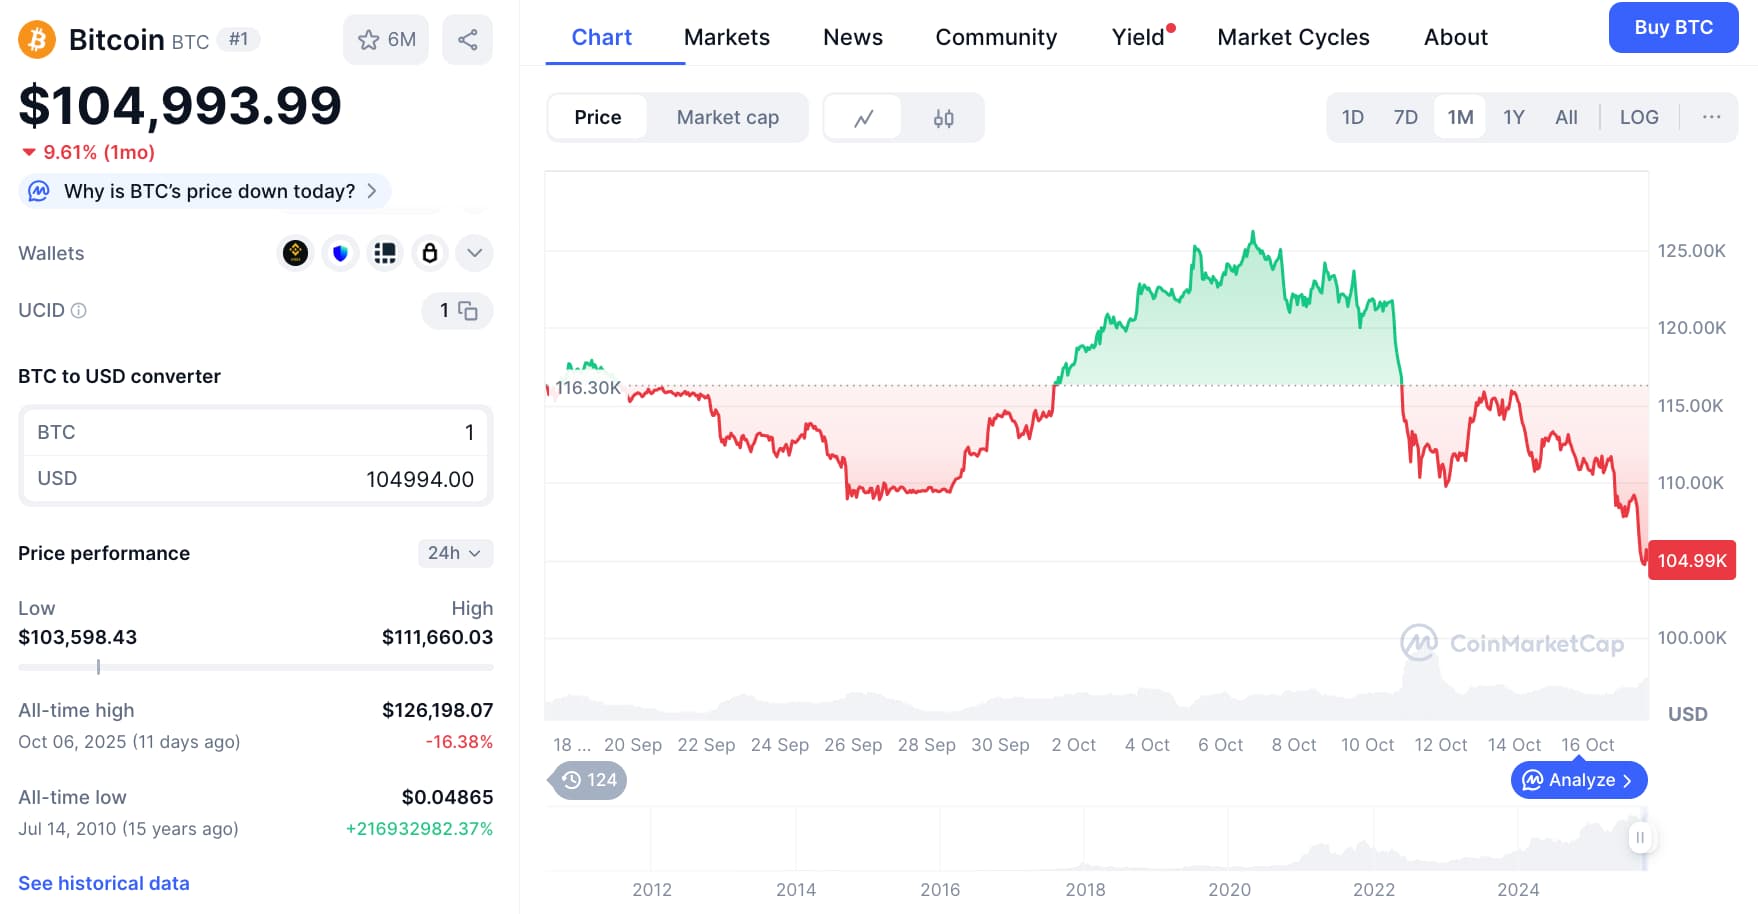Open the lock-shaped wallet icon

(x=430, y=253)
